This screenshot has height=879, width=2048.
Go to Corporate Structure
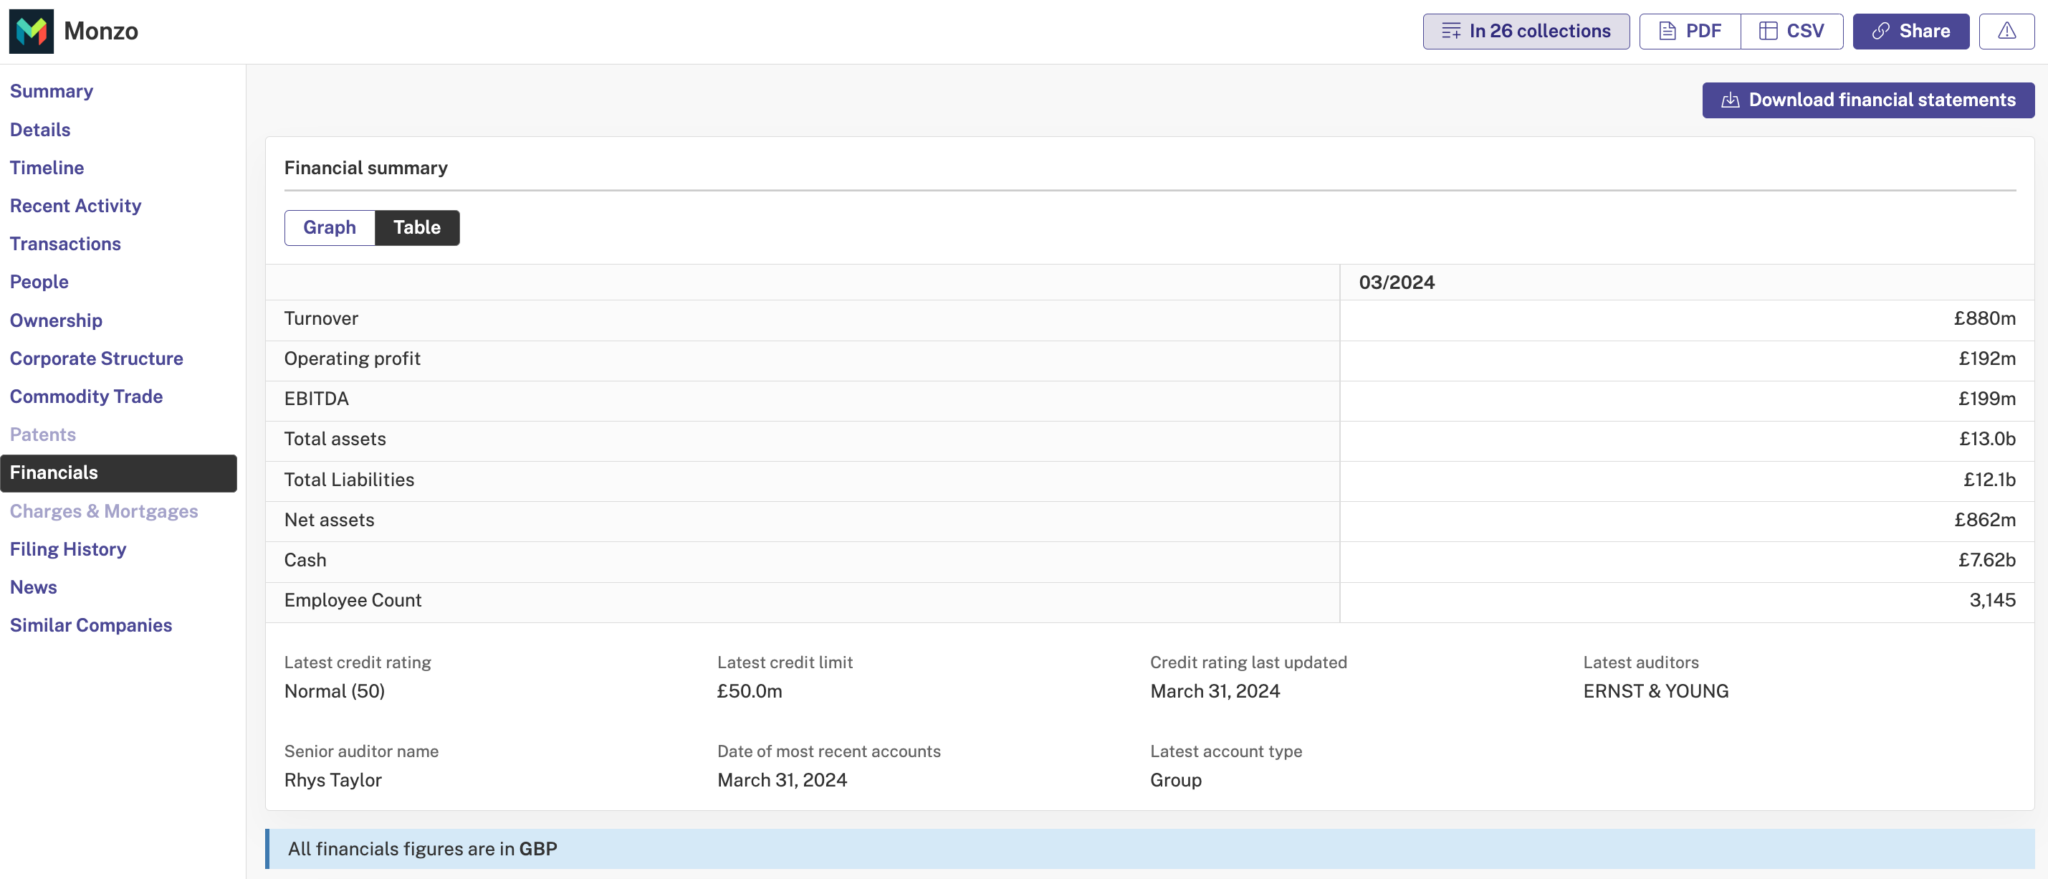tap(96, 359)
